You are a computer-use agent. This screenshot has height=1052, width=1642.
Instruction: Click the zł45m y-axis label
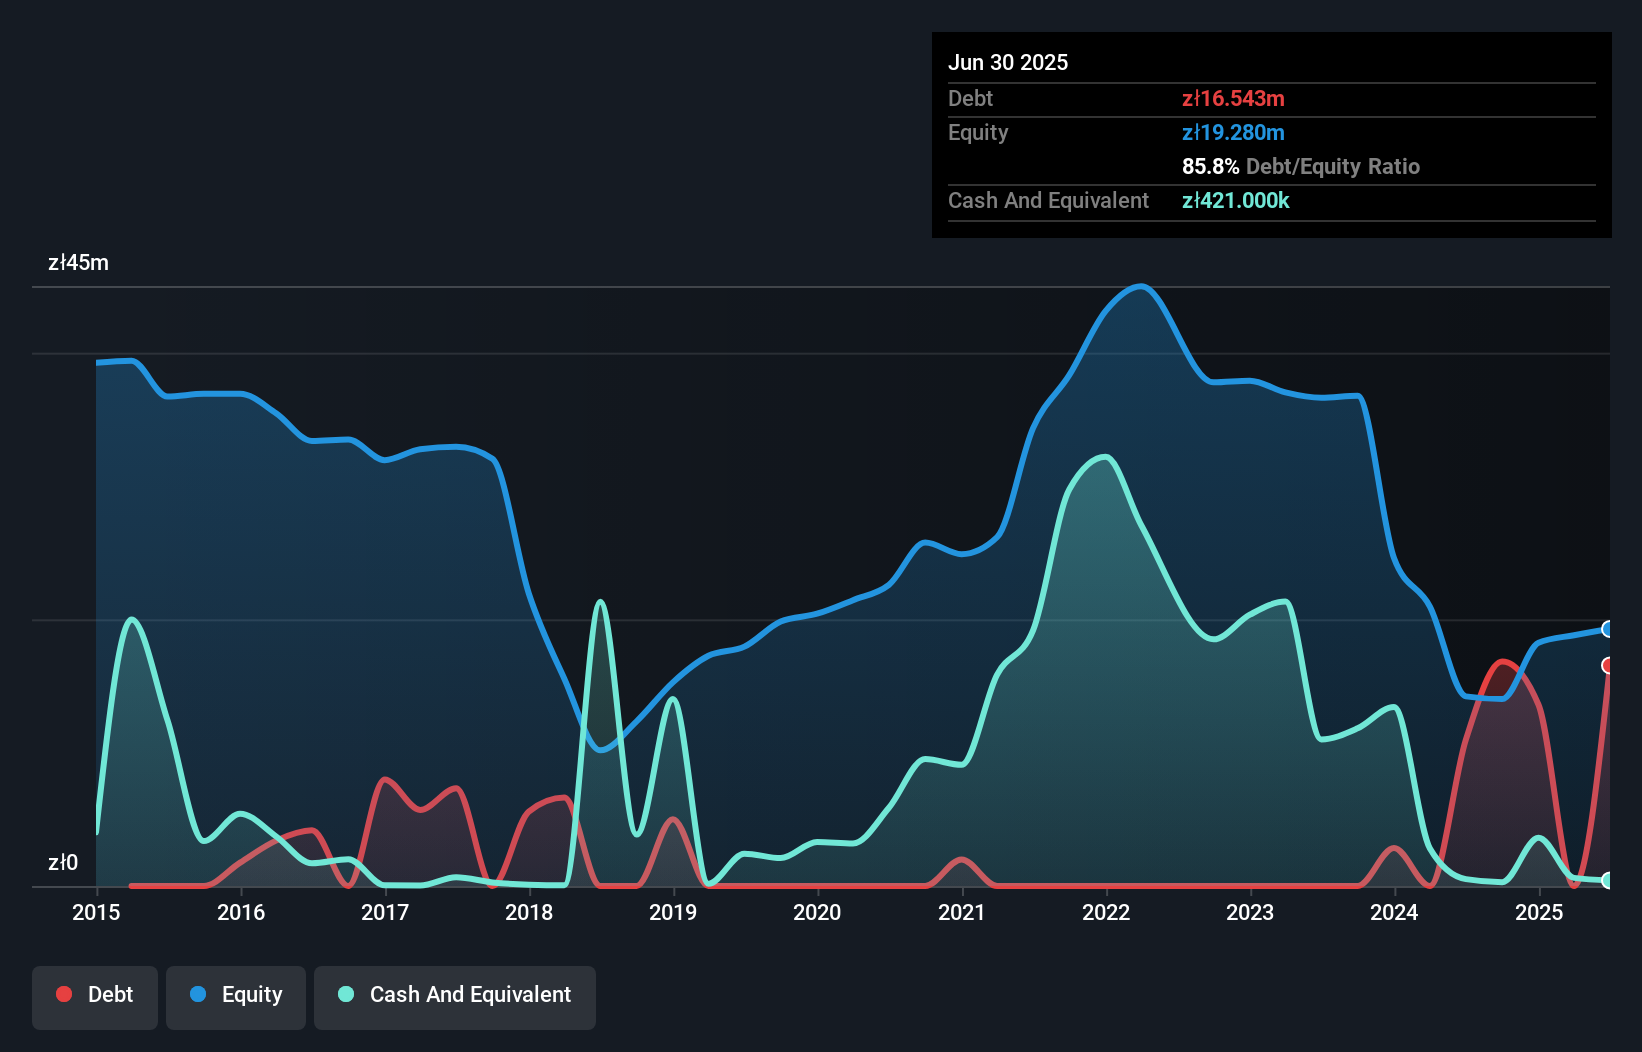pos(78,263)
